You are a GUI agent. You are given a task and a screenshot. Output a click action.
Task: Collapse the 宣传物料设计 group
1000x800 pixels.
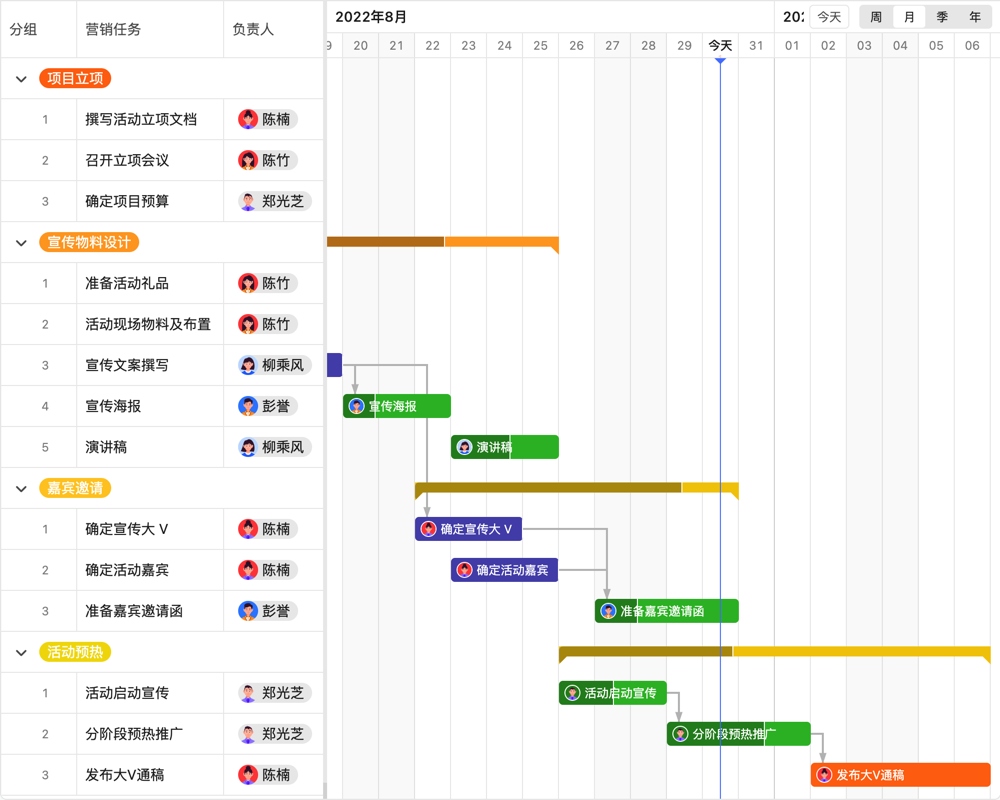[x=21, y=242]
